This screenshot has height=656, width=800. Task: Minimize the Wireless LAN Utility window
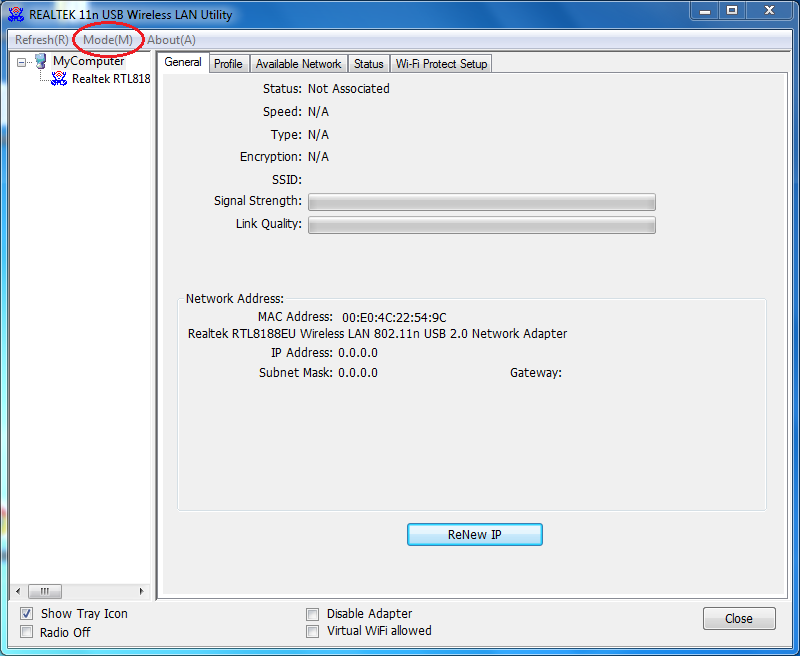click(705, 11)
